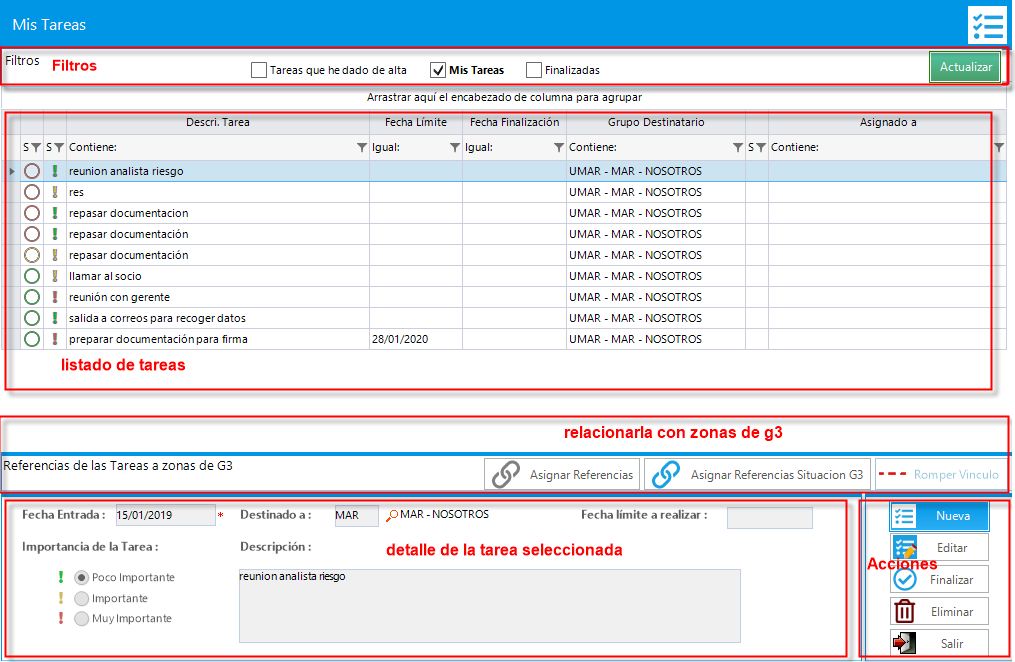This screenshot has height=662, width=1015.
Task: Select the 'repasar documentacion' task without accent
Action: [x=128, y=213]
